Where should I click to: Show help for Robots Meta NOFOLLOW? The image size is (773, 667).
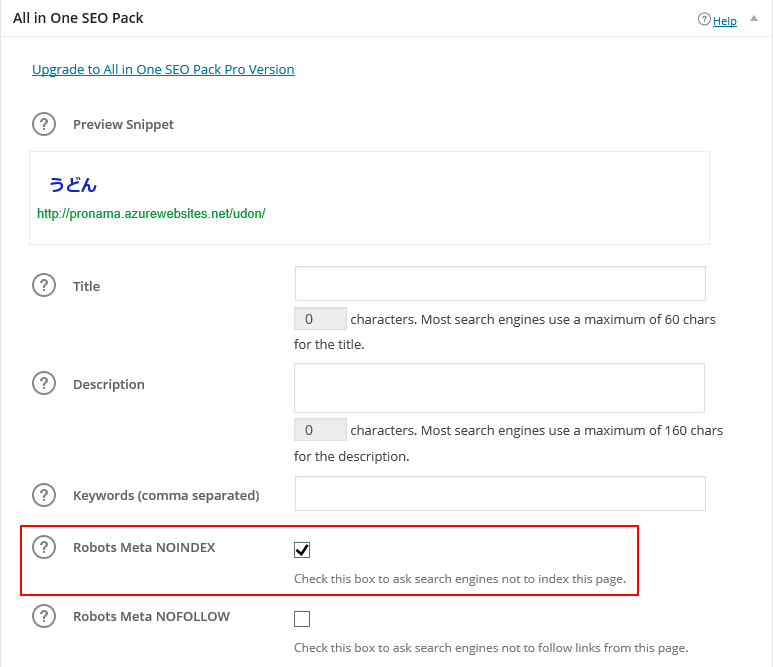[x=44, y=616]
